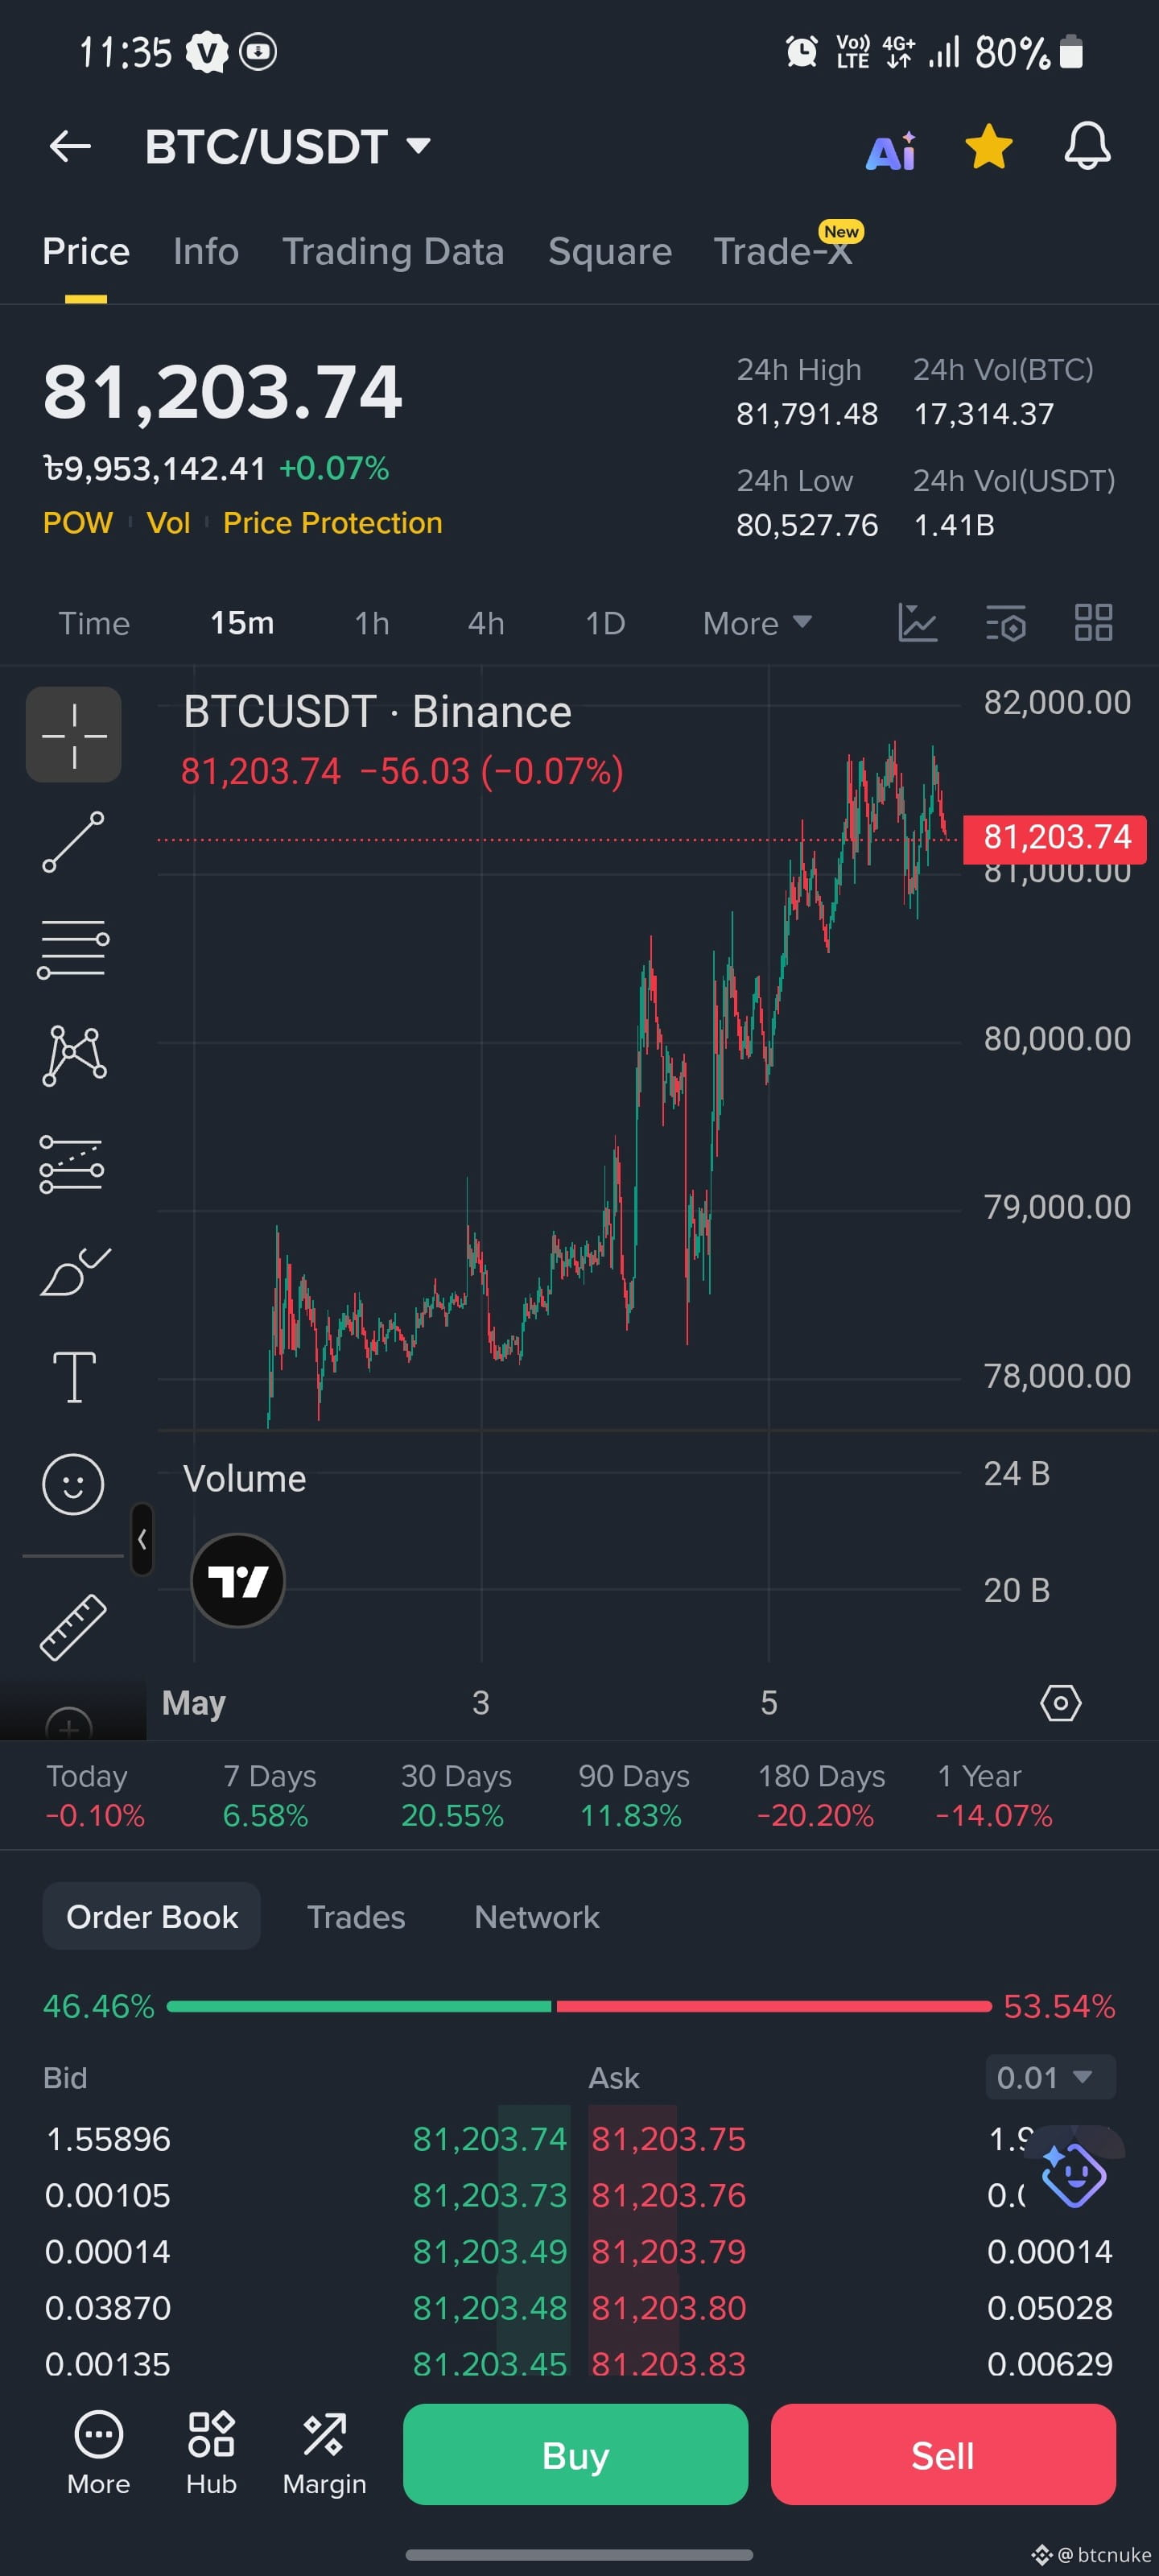Select the forecast/projection tool
The height and width of the screenshot is (2576, 1159).
click(72, 1164)
